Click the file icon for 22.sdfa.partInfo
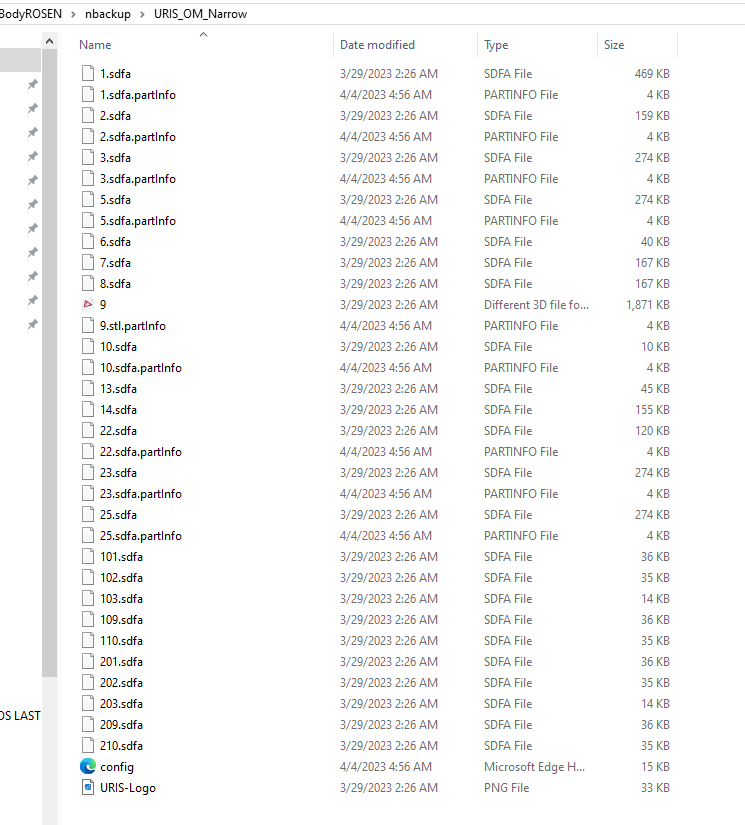 pos(88,451)
